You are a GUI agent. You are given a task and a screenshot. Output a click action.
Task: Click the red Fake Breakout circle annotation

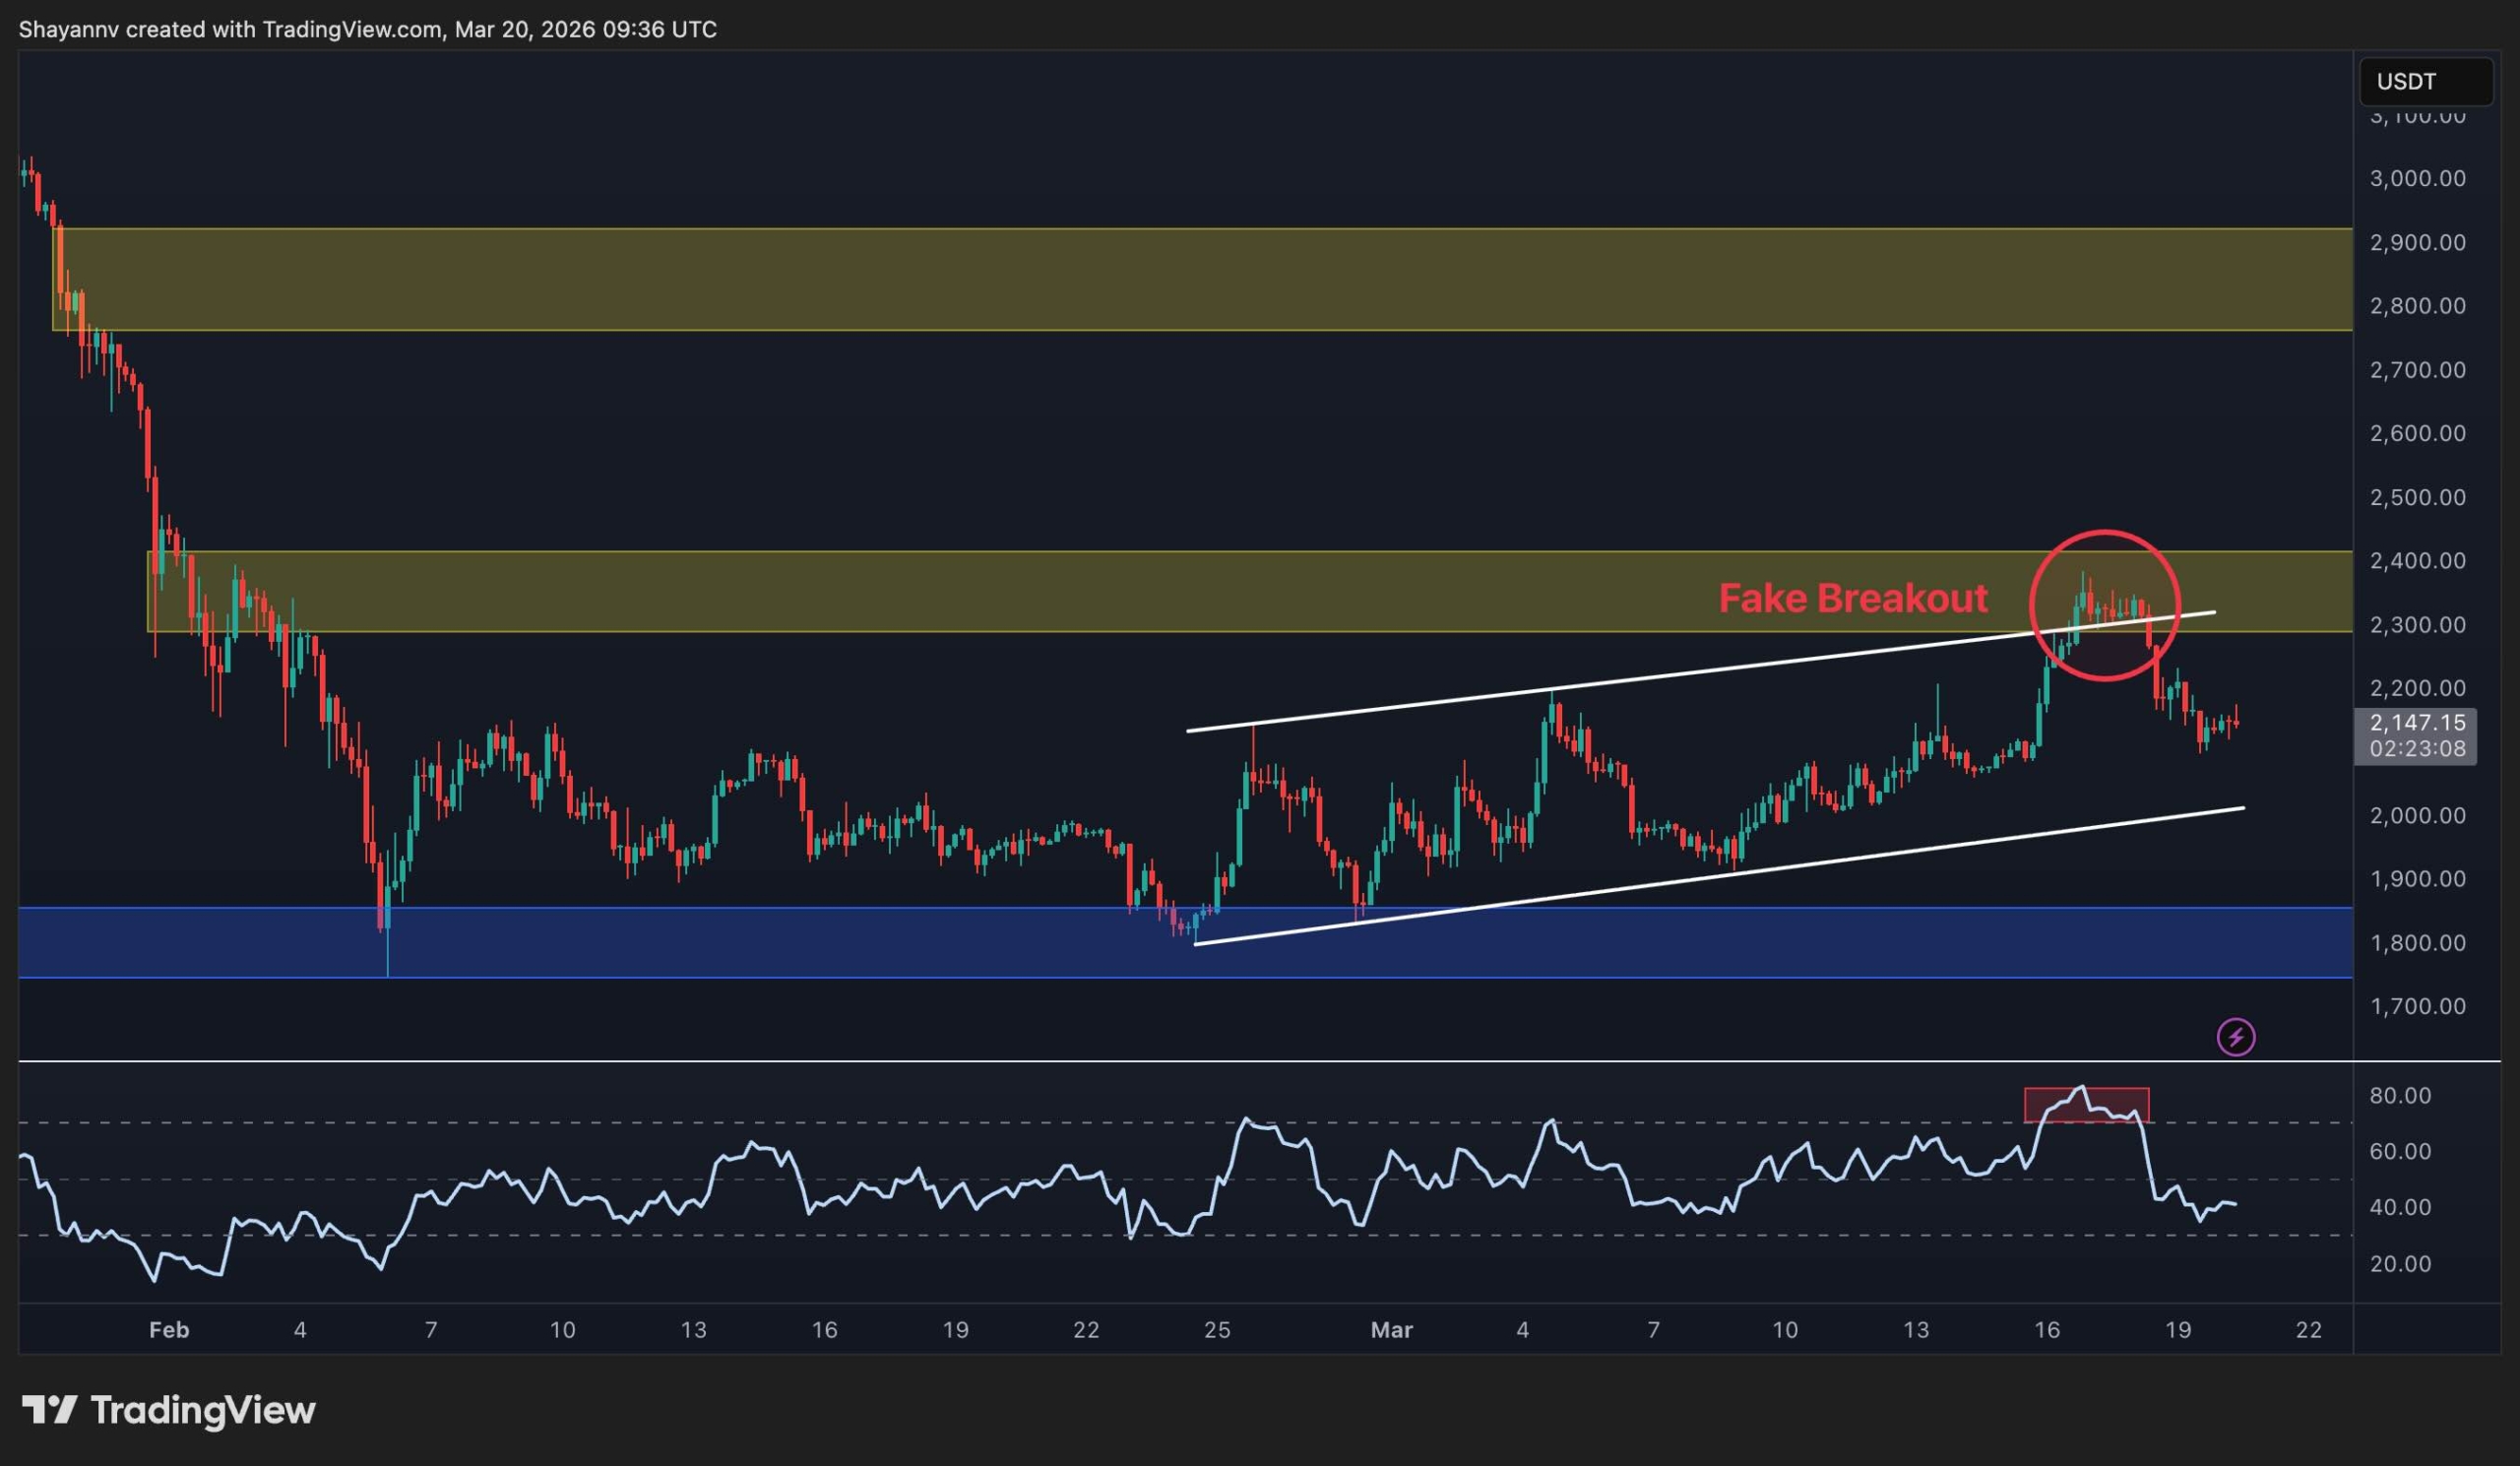coord(2104,604)
